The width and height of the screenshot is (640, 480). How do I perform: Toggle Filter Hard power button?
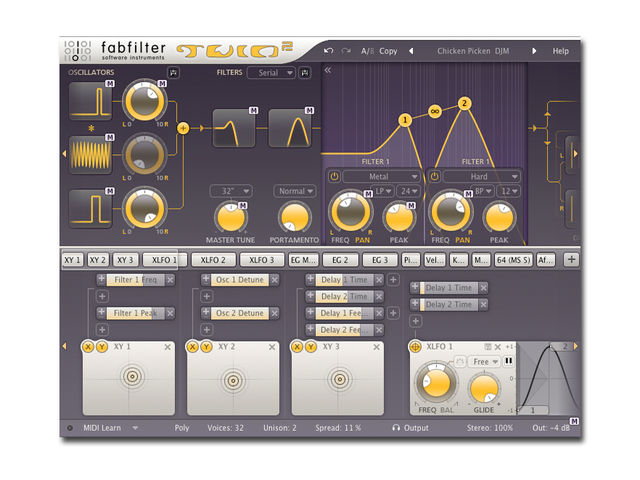434,176
